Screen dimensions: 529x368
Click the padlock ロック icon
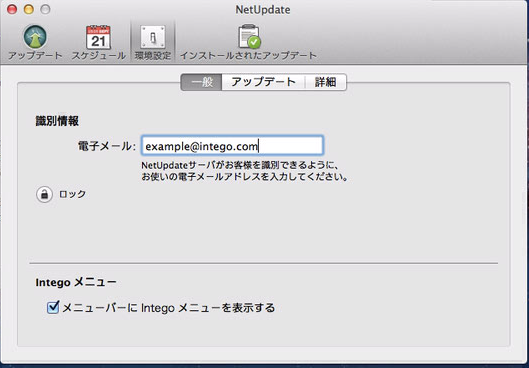44,195
